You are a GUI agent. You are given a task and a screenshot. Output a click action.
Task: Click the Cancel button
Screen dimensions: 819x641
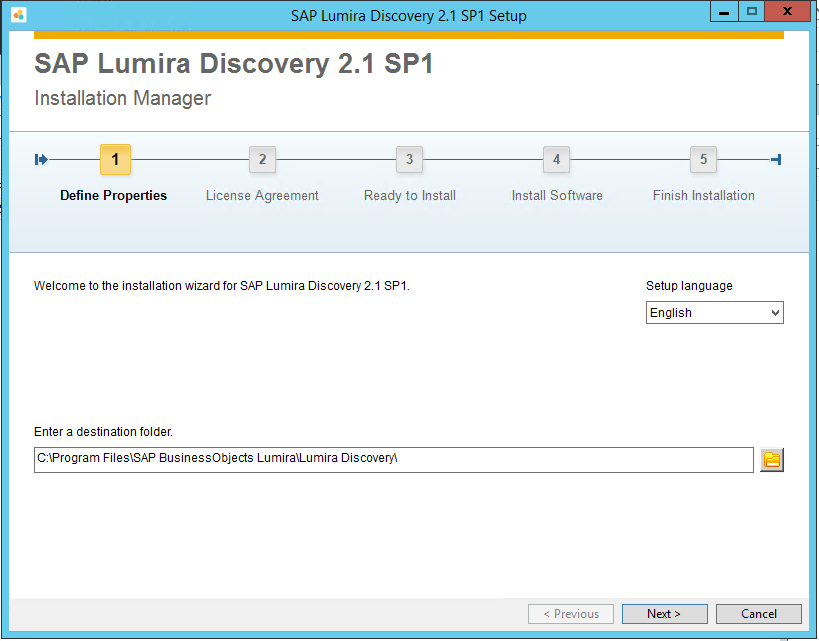point(758,614)
